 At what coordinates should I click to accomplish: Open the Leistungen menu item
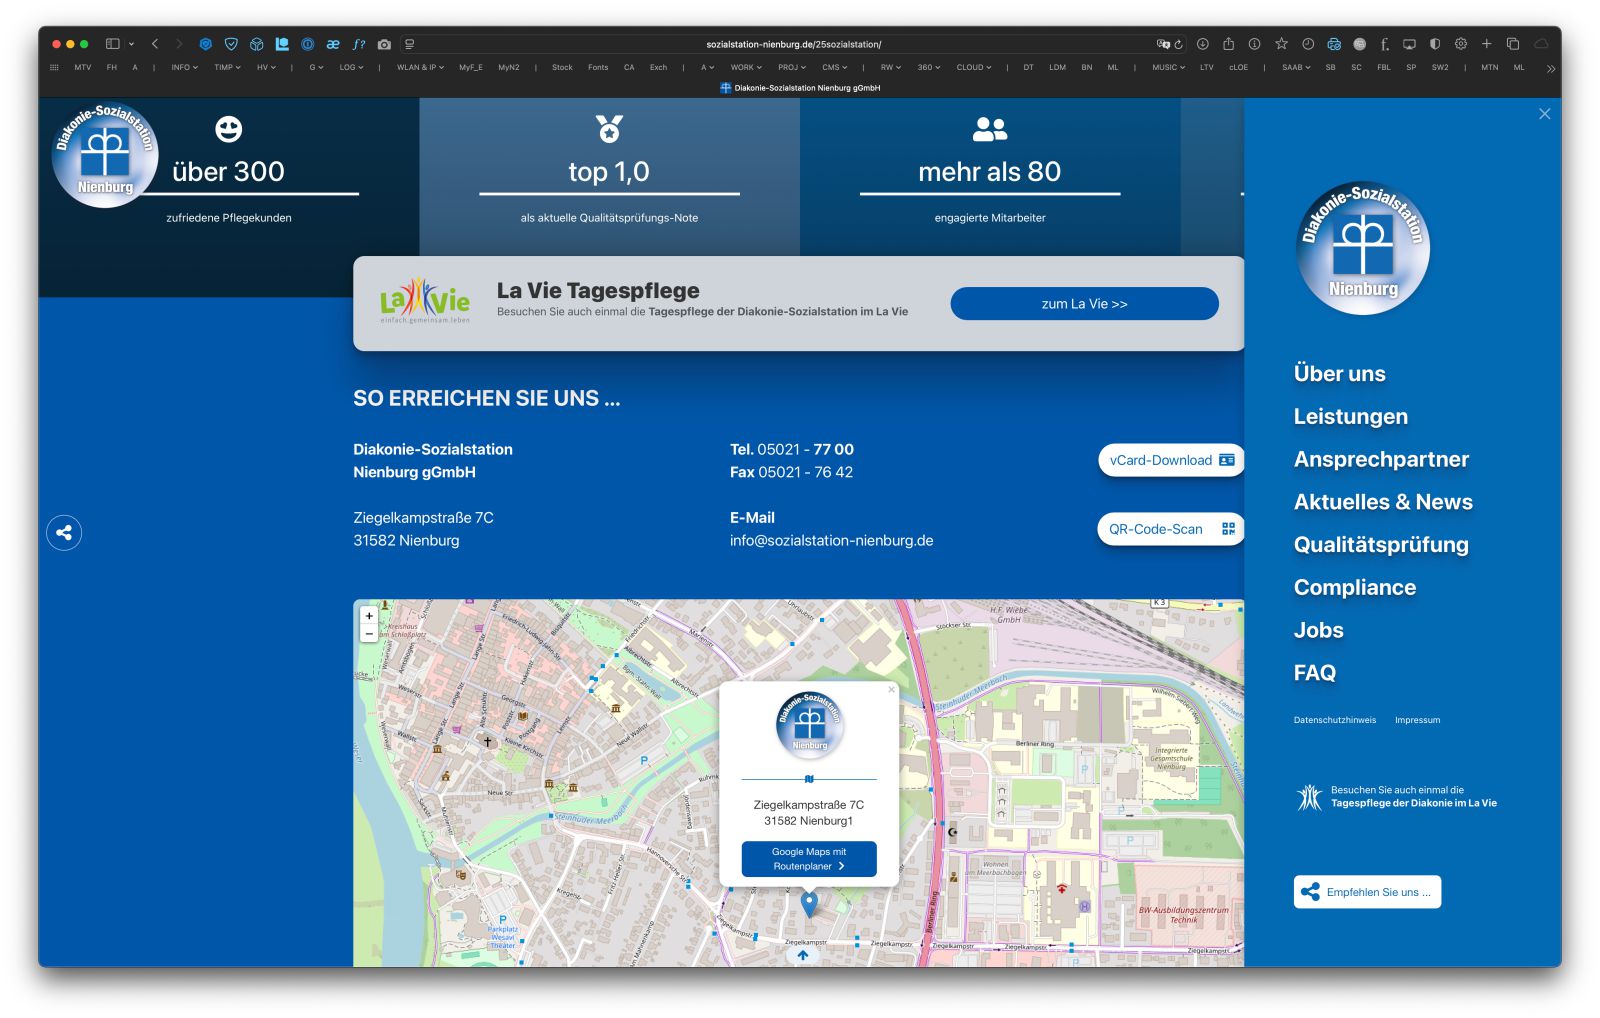(1350, 416)
